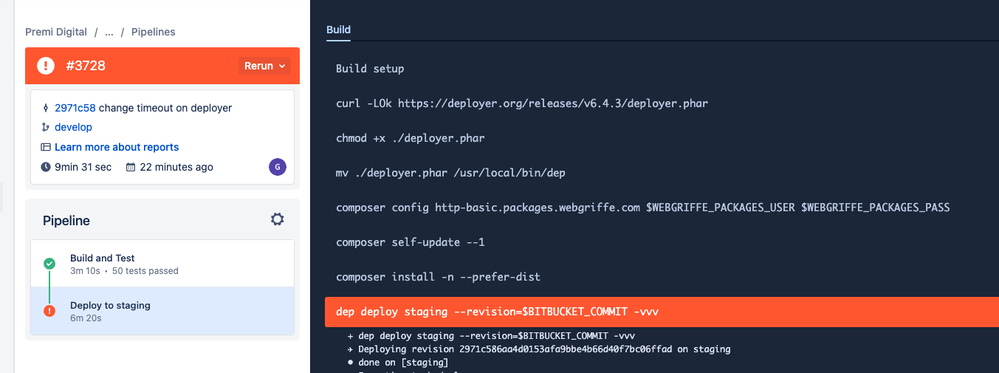Image resolution: width=999 pixels, height=373 pixels.
Task: Click the commit icon beside 2971c58
Action: pos(45,108)
